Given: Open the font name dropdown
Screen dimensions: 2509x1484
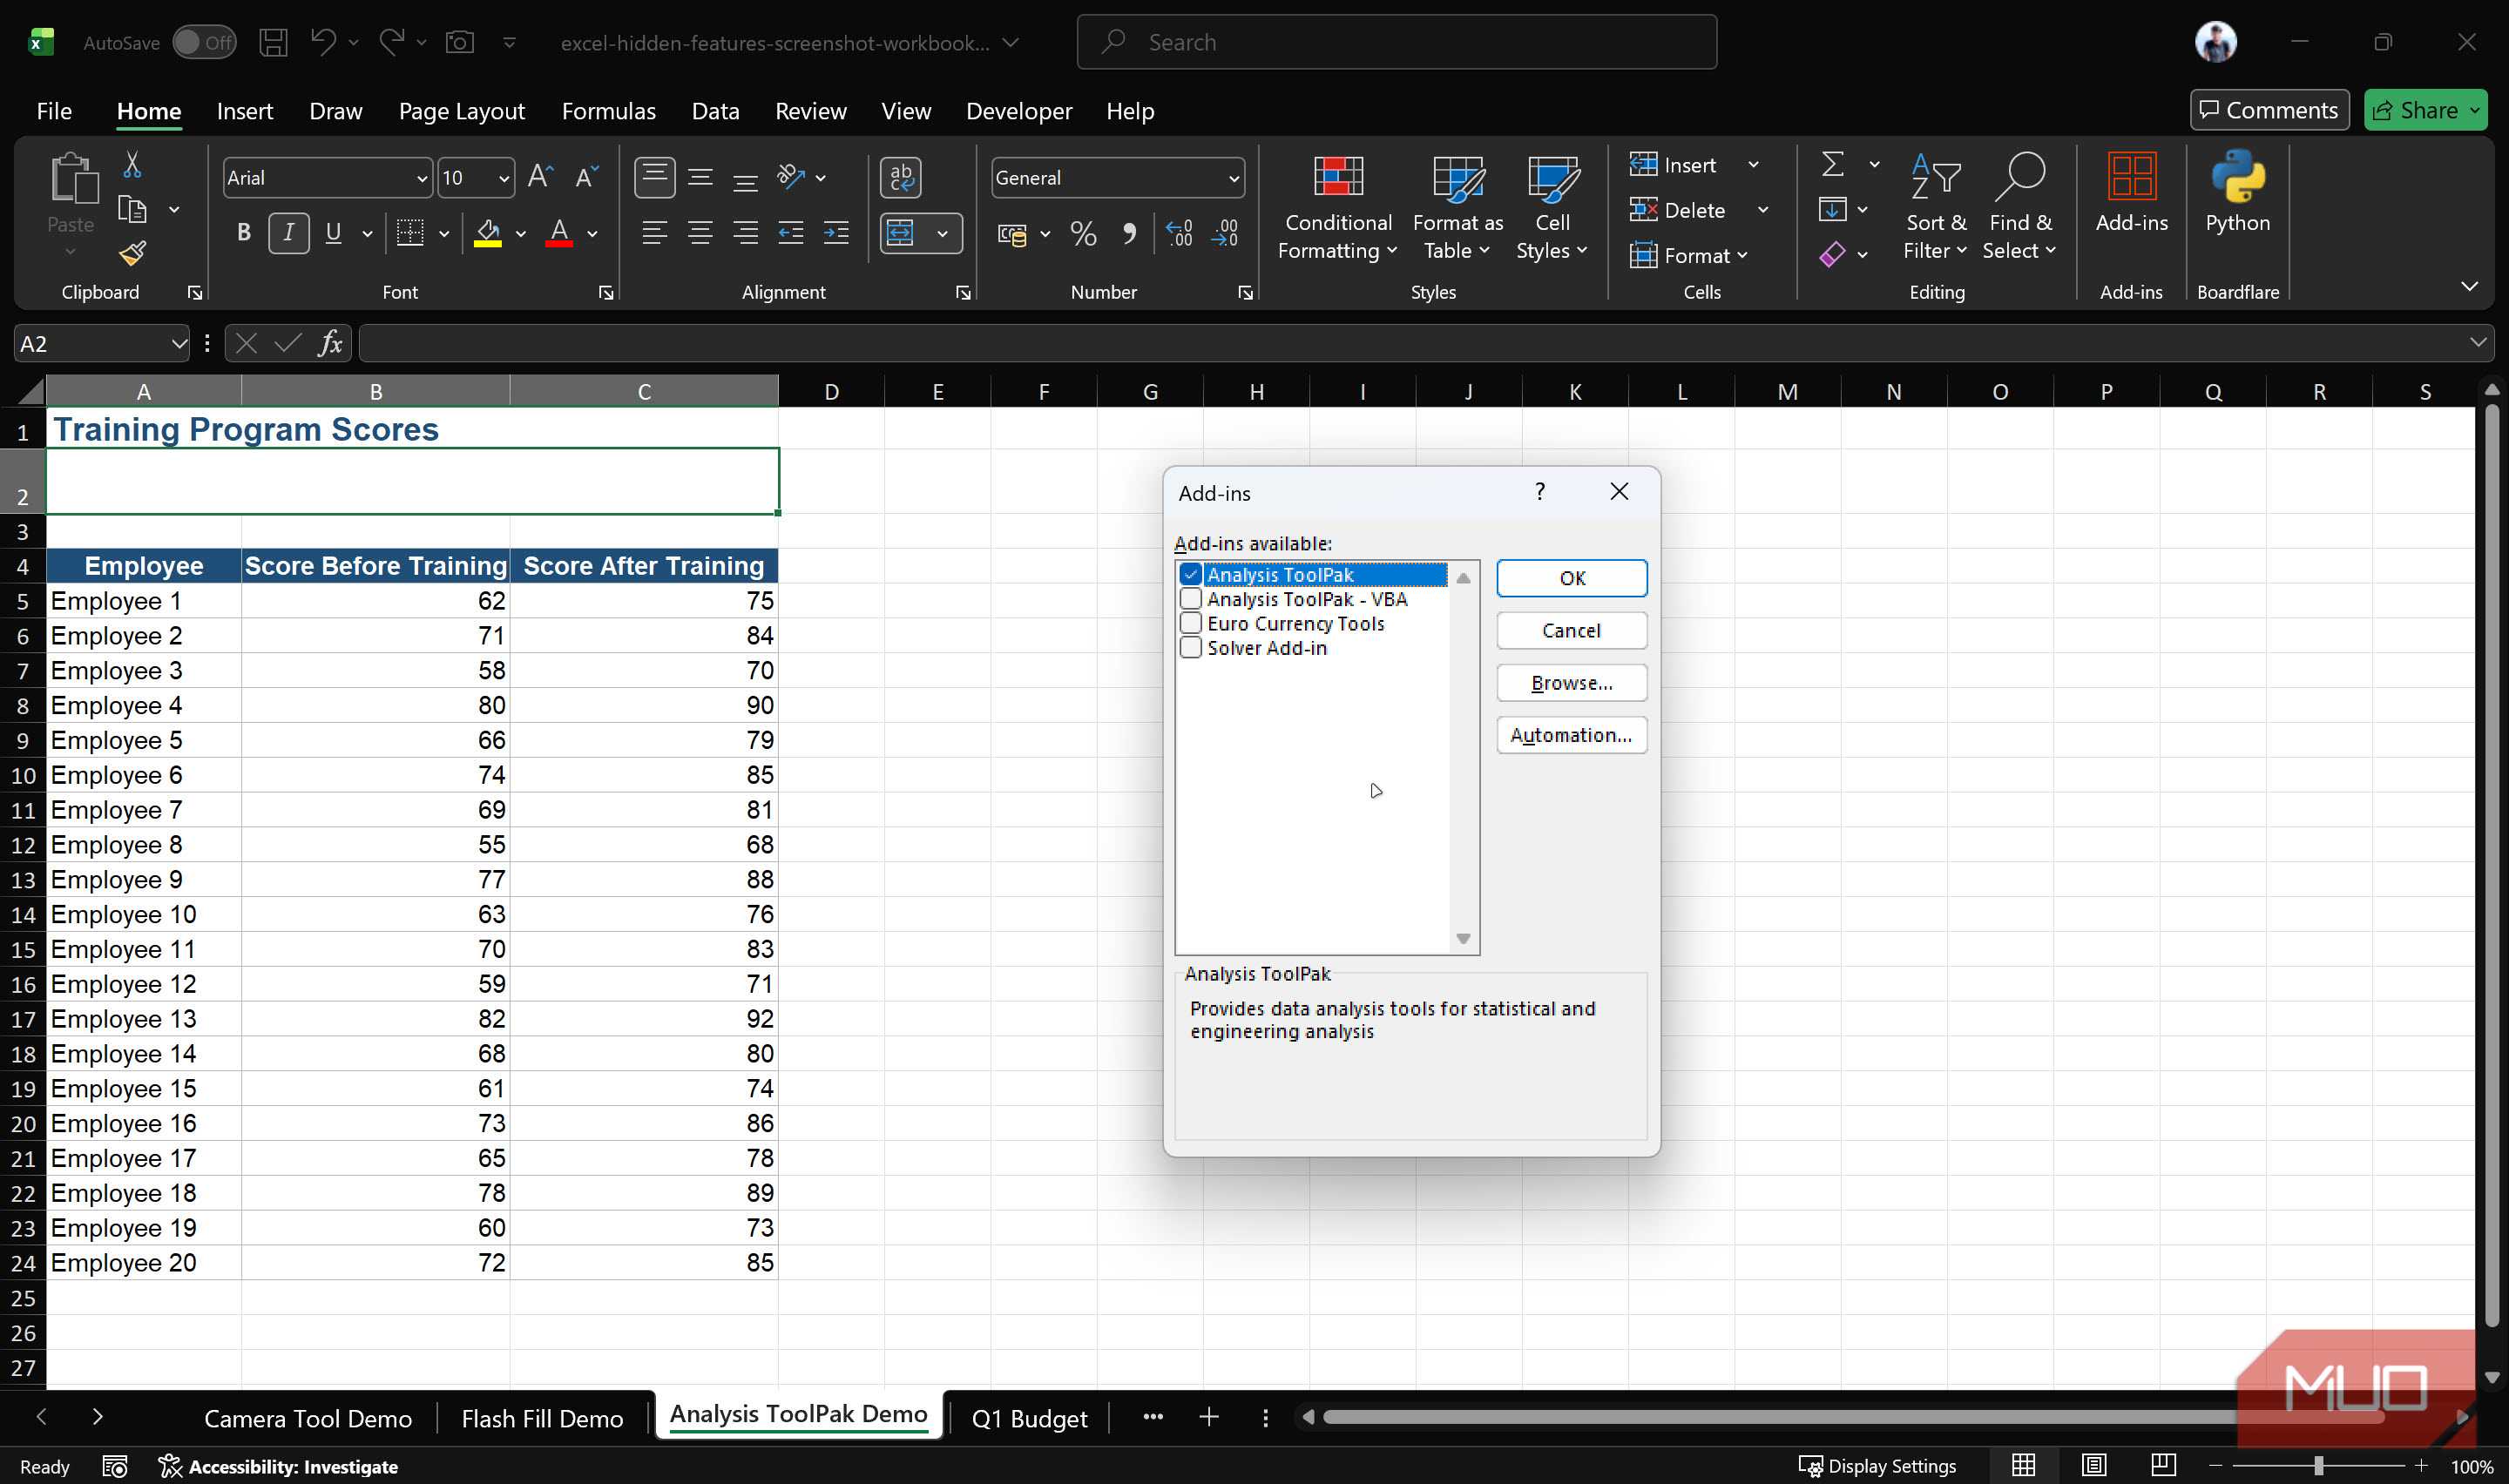Looking at the screenshot, I should tap(421, 179).
